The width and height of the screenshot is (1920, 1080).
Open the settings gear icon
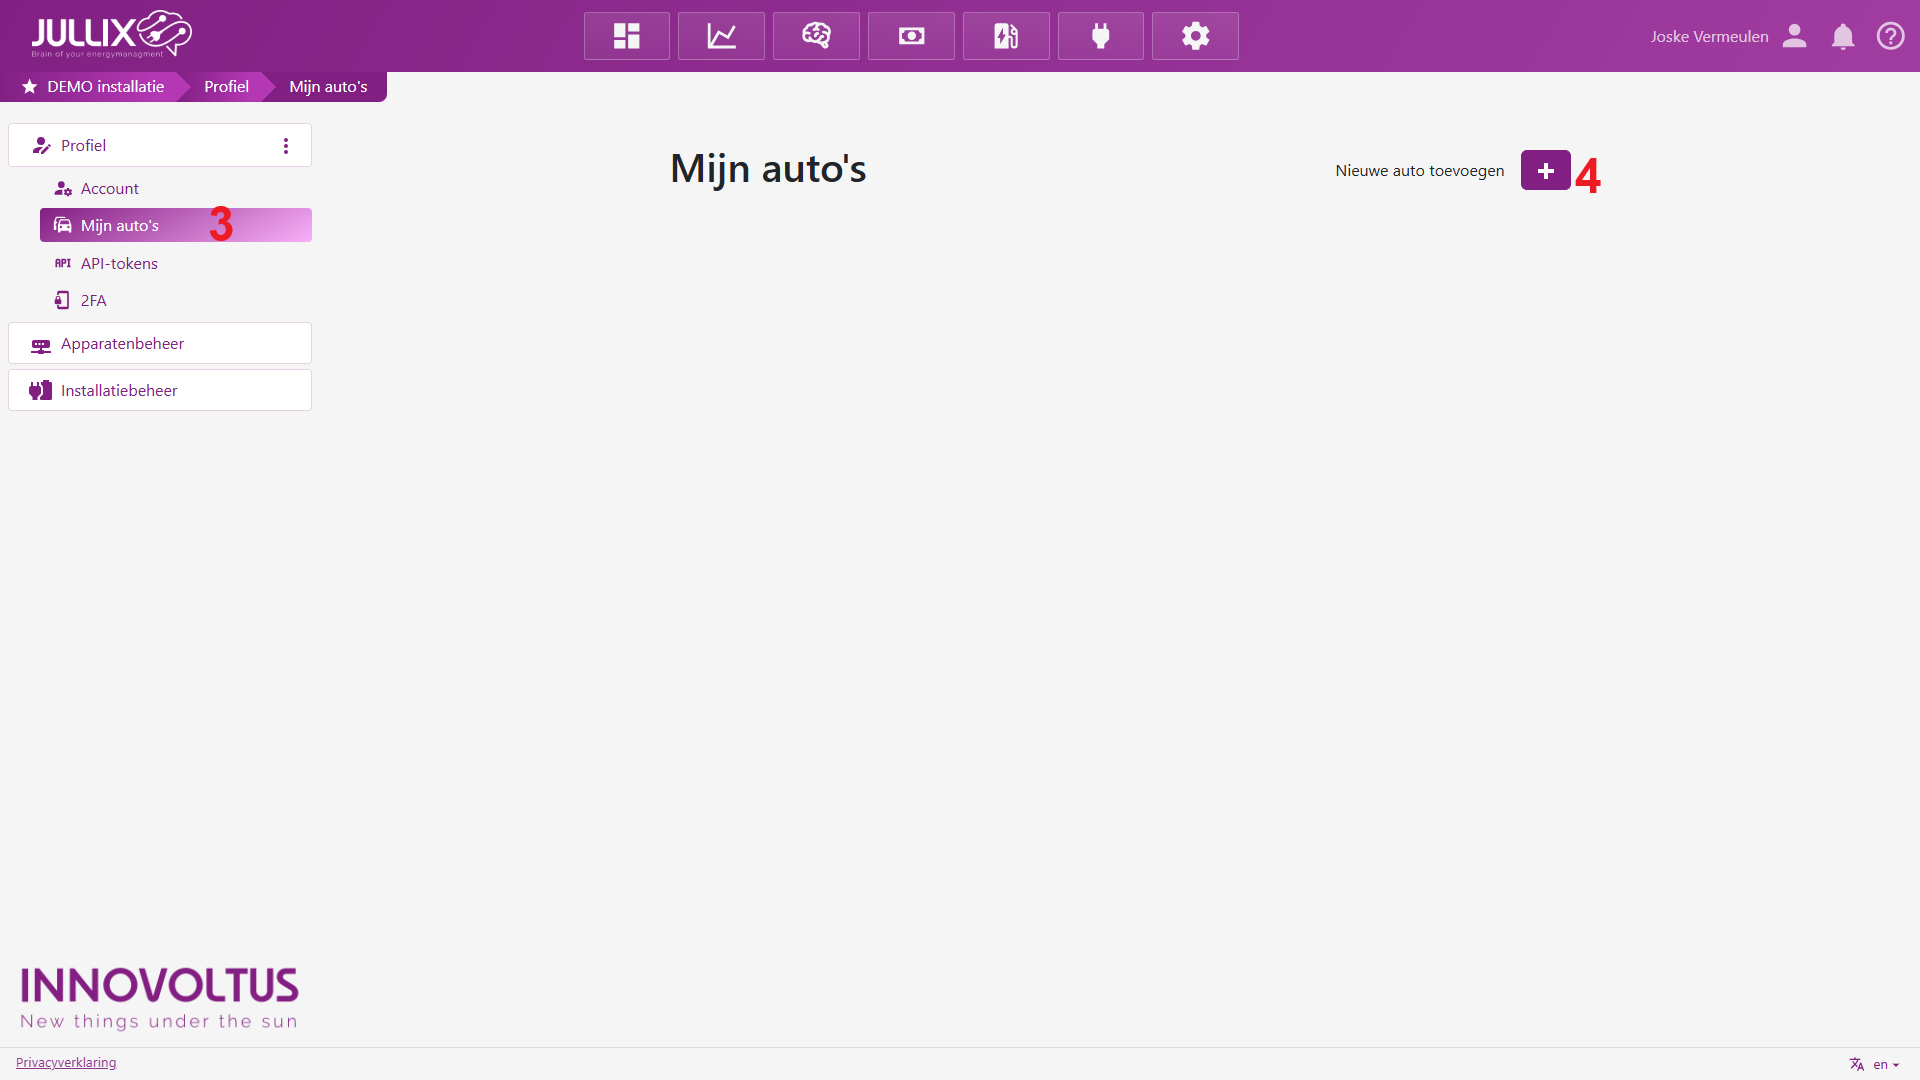tap(1195, 36)
